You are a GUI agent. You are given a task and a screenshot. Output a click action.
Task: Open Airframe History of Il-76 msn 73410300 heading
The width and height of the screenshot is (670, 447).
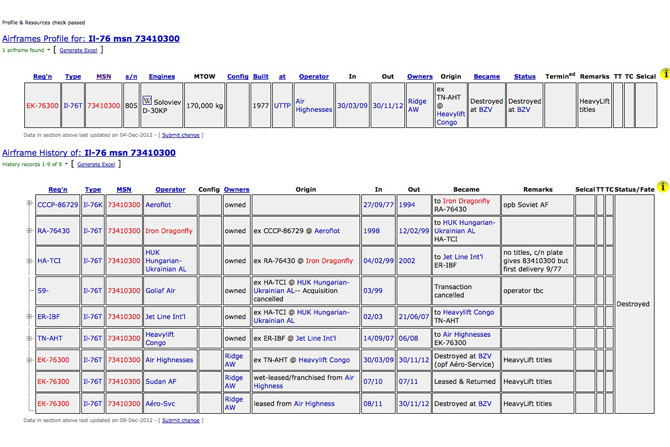(x=89, y=153)
